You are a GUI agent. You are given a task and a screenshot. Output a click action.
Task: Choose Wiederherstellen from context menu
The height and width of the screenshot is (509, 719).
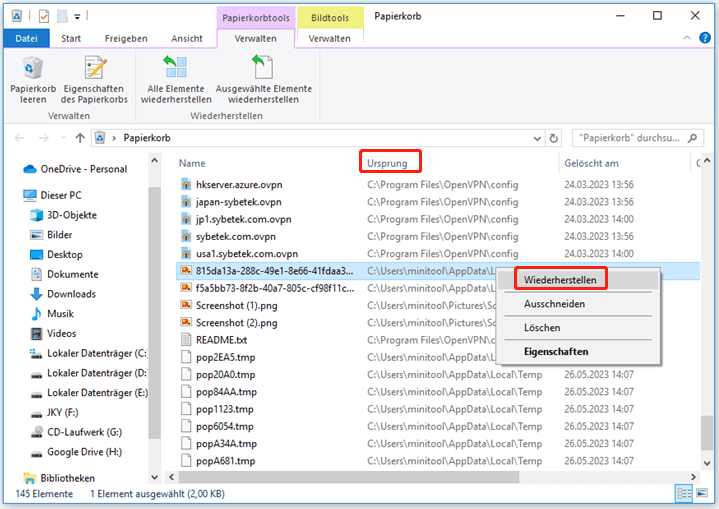pos(578,280)
